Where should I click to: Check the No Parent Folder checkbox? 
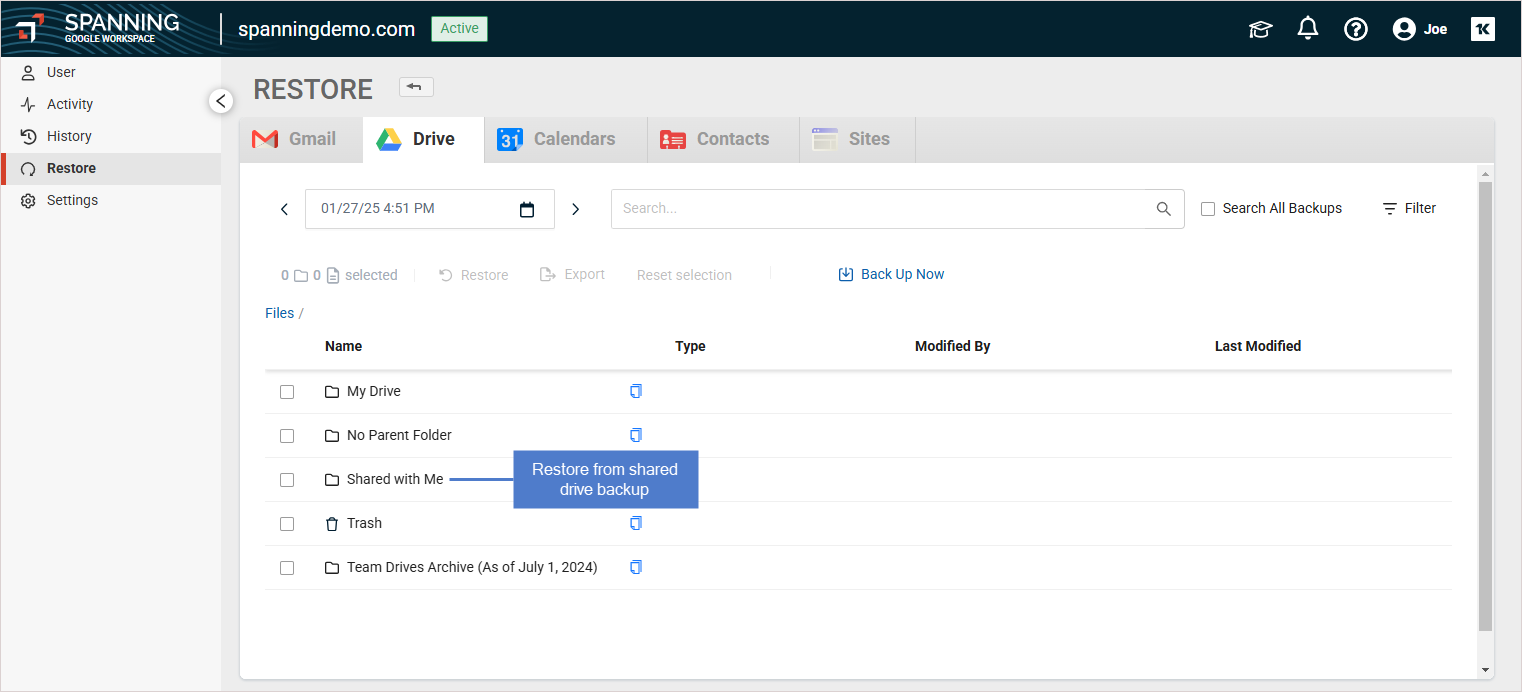(x=287, y=436)
